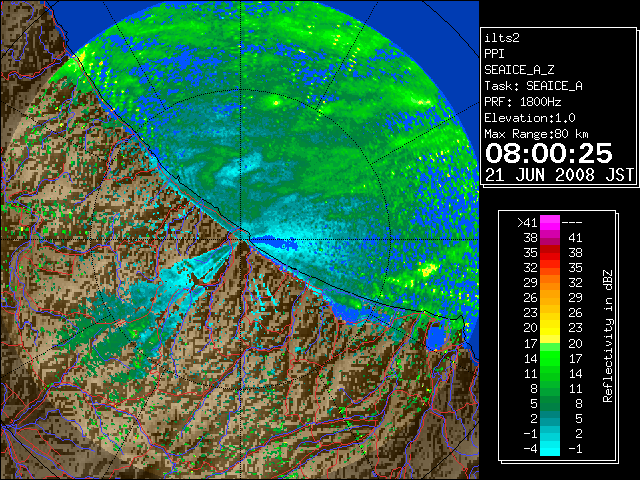Click the 'Reflectivity in dBZ' axis label
This screenshot has width=640, height=480.
tap(608, 336)
